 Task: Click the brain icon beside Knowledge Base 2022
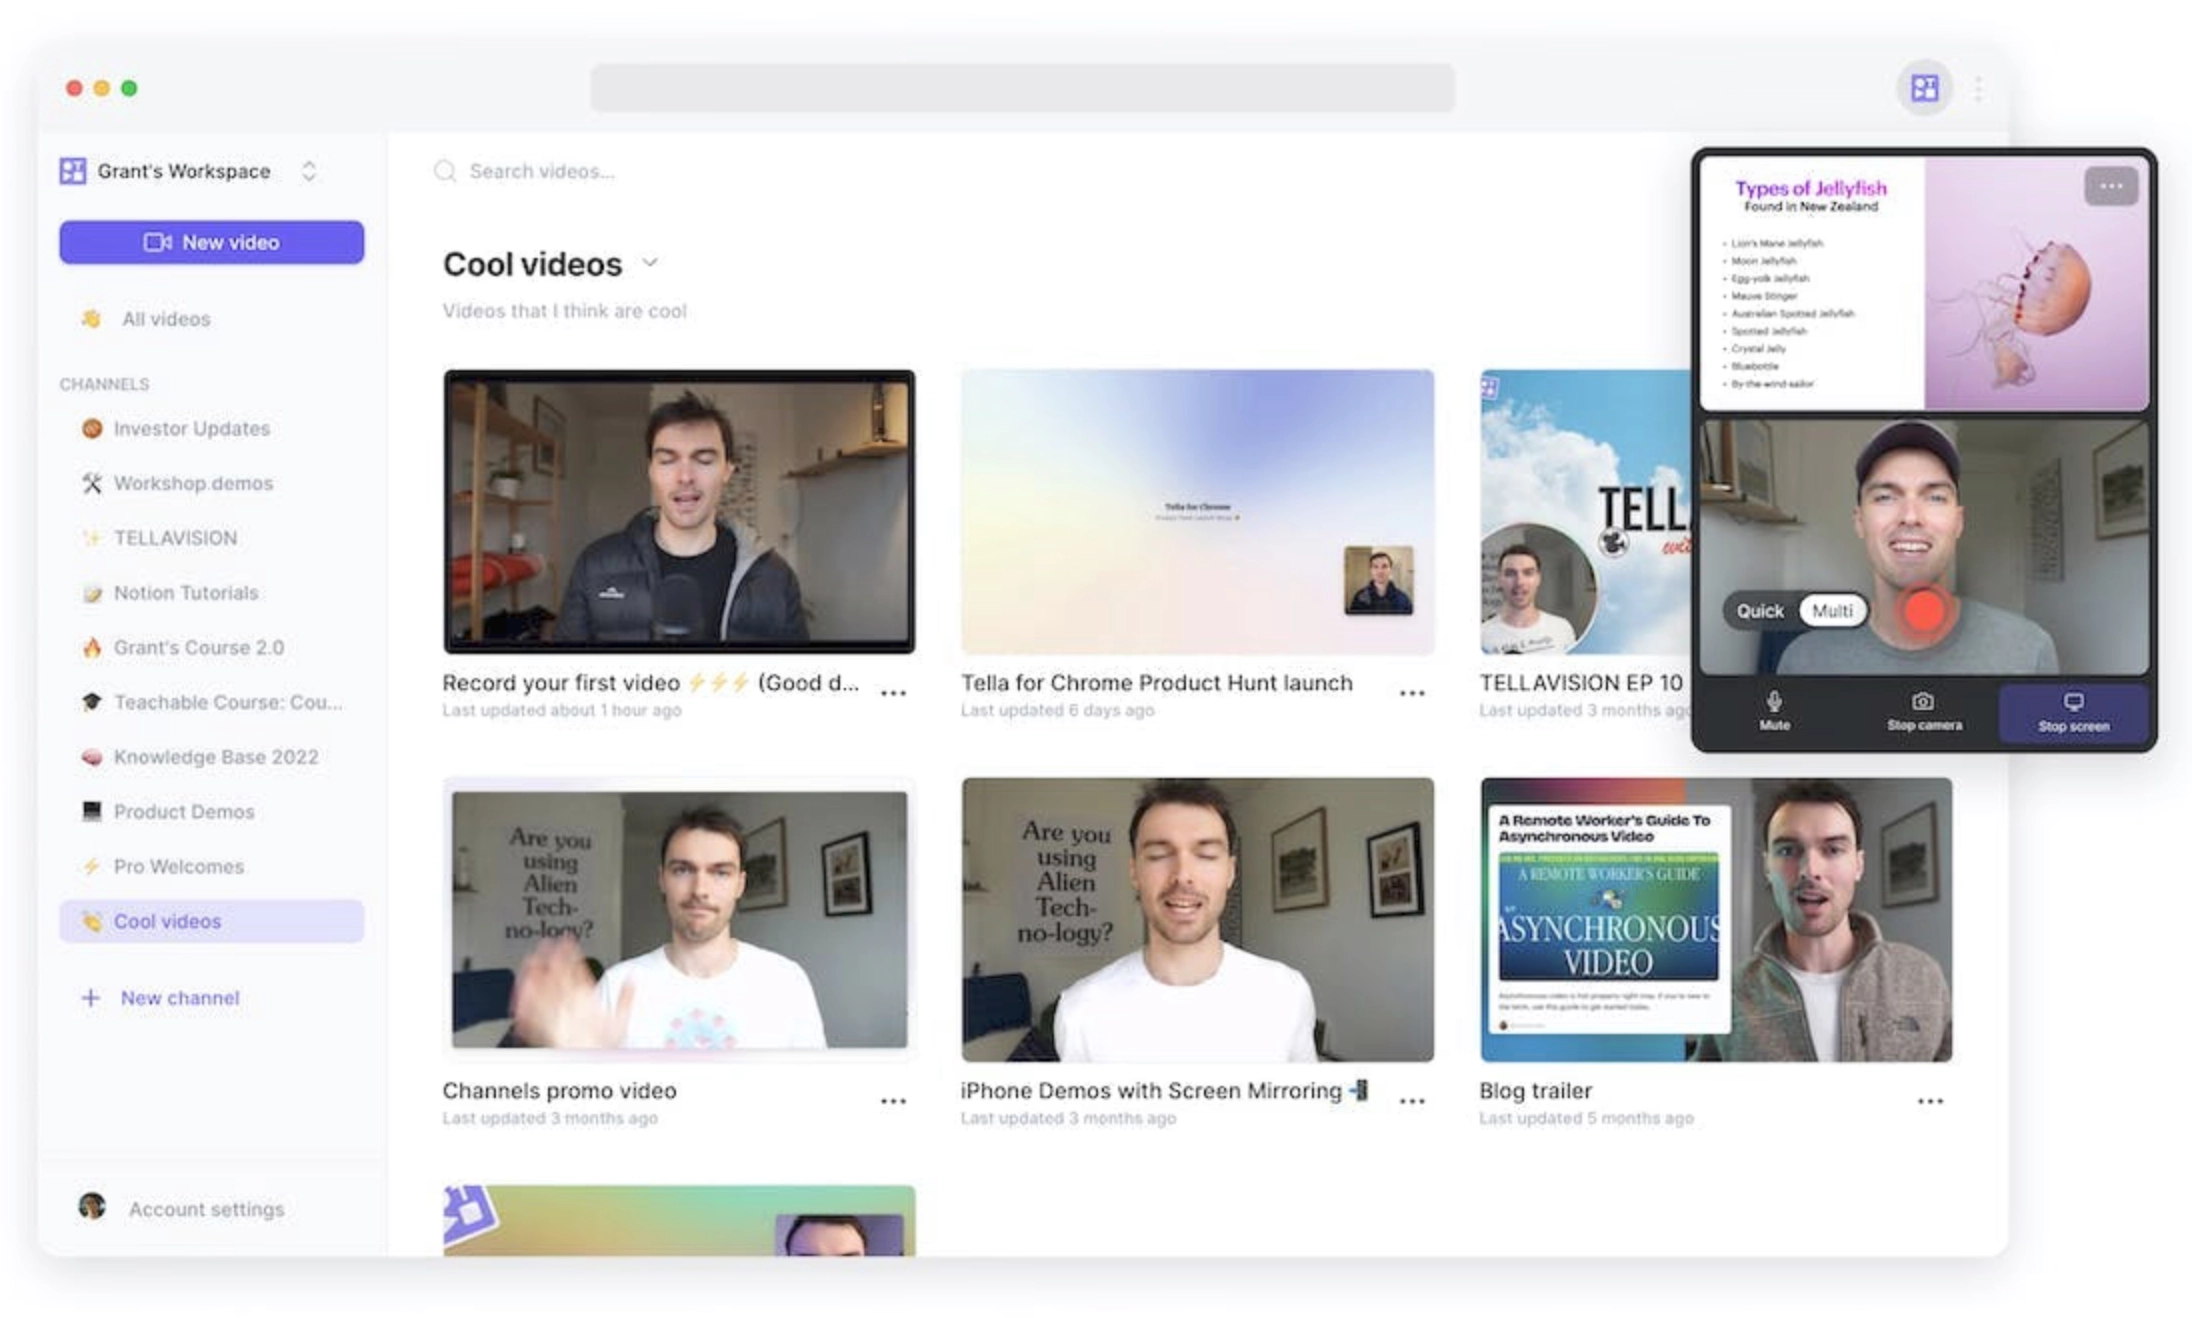(x=92, y=757)
